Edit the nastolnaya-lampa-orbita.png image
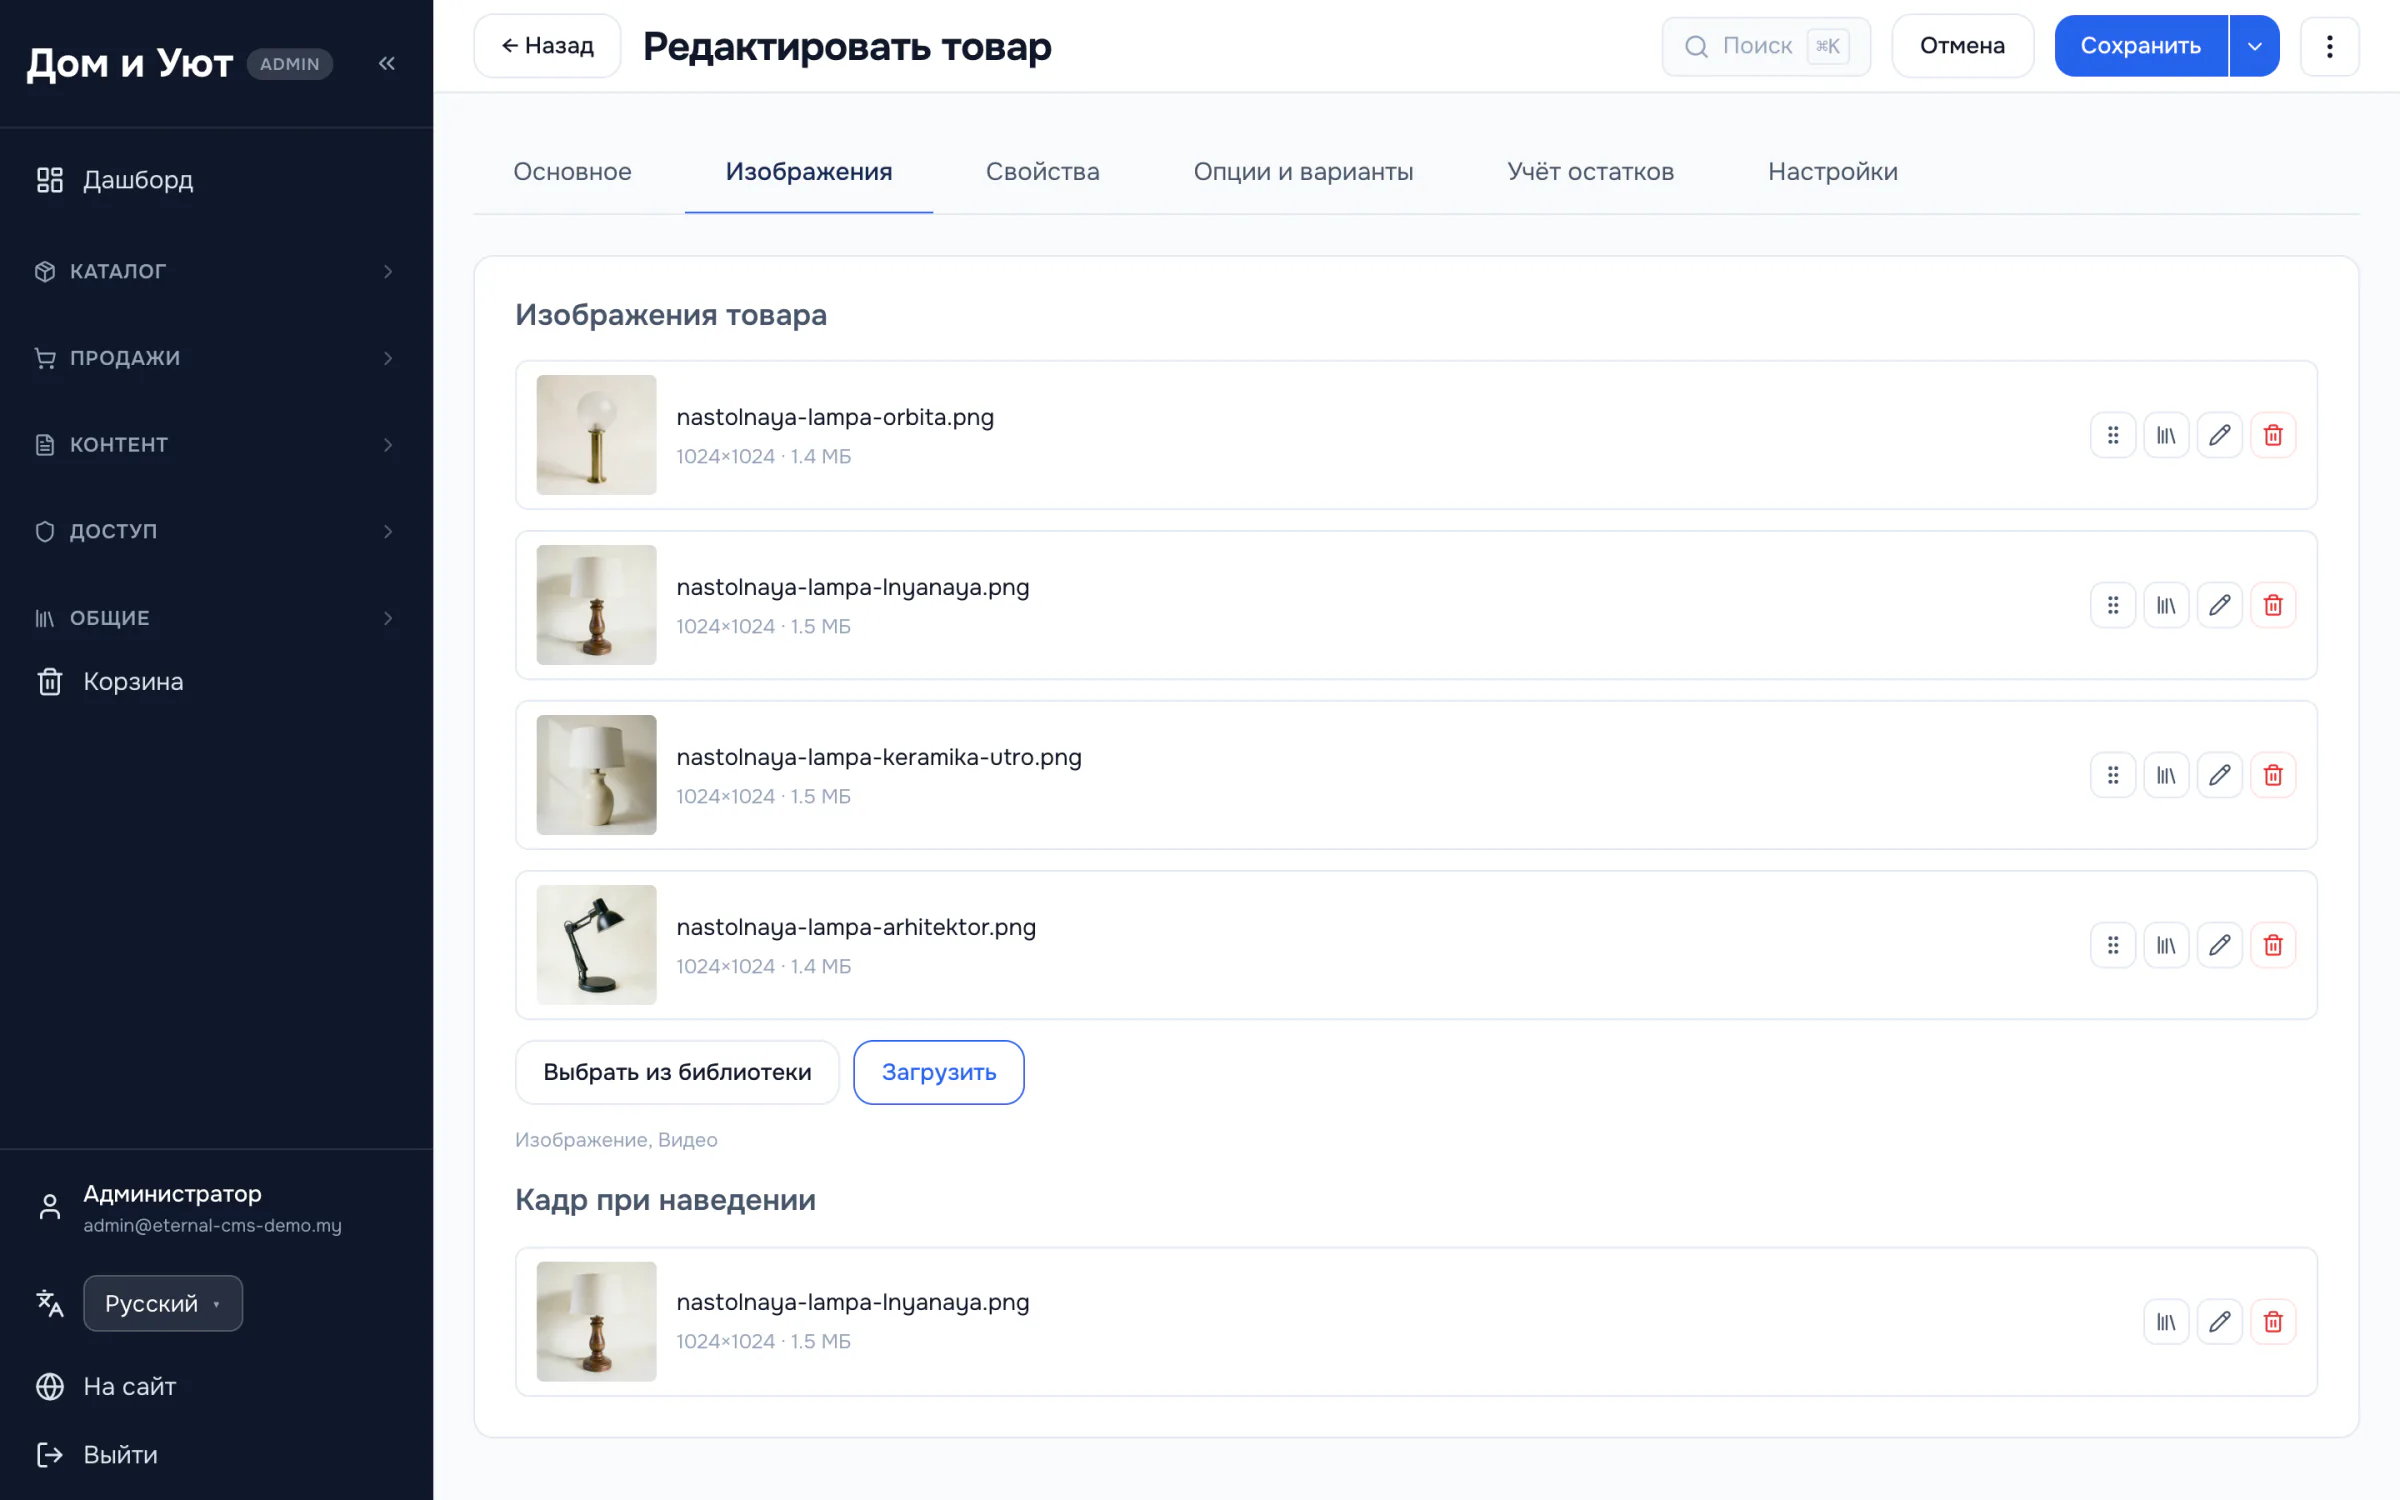This screenshot has height=1500, width=2400. 2220,435
